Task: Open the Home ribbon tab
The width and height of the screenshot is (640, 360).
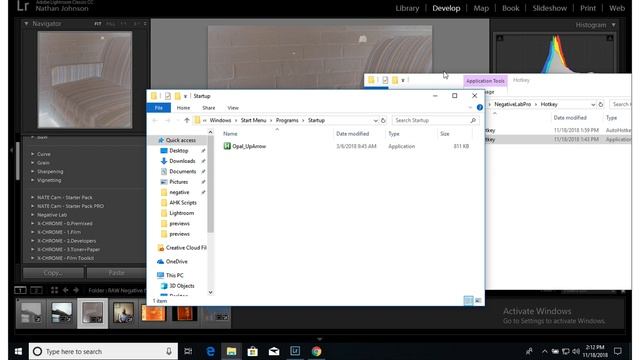Action: click(183, 108)
